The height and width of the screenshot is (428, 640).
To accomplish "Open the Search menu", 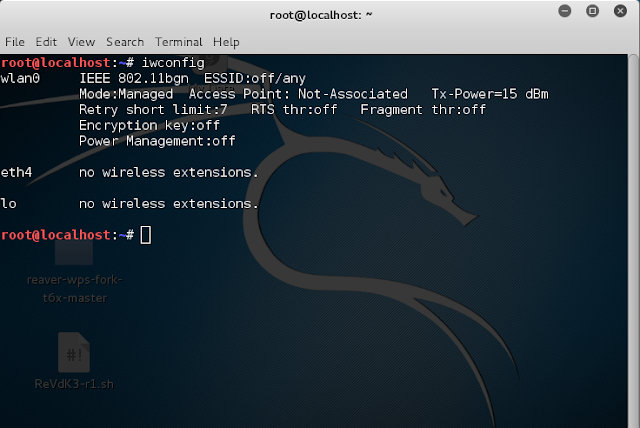I will click(125, 42).
